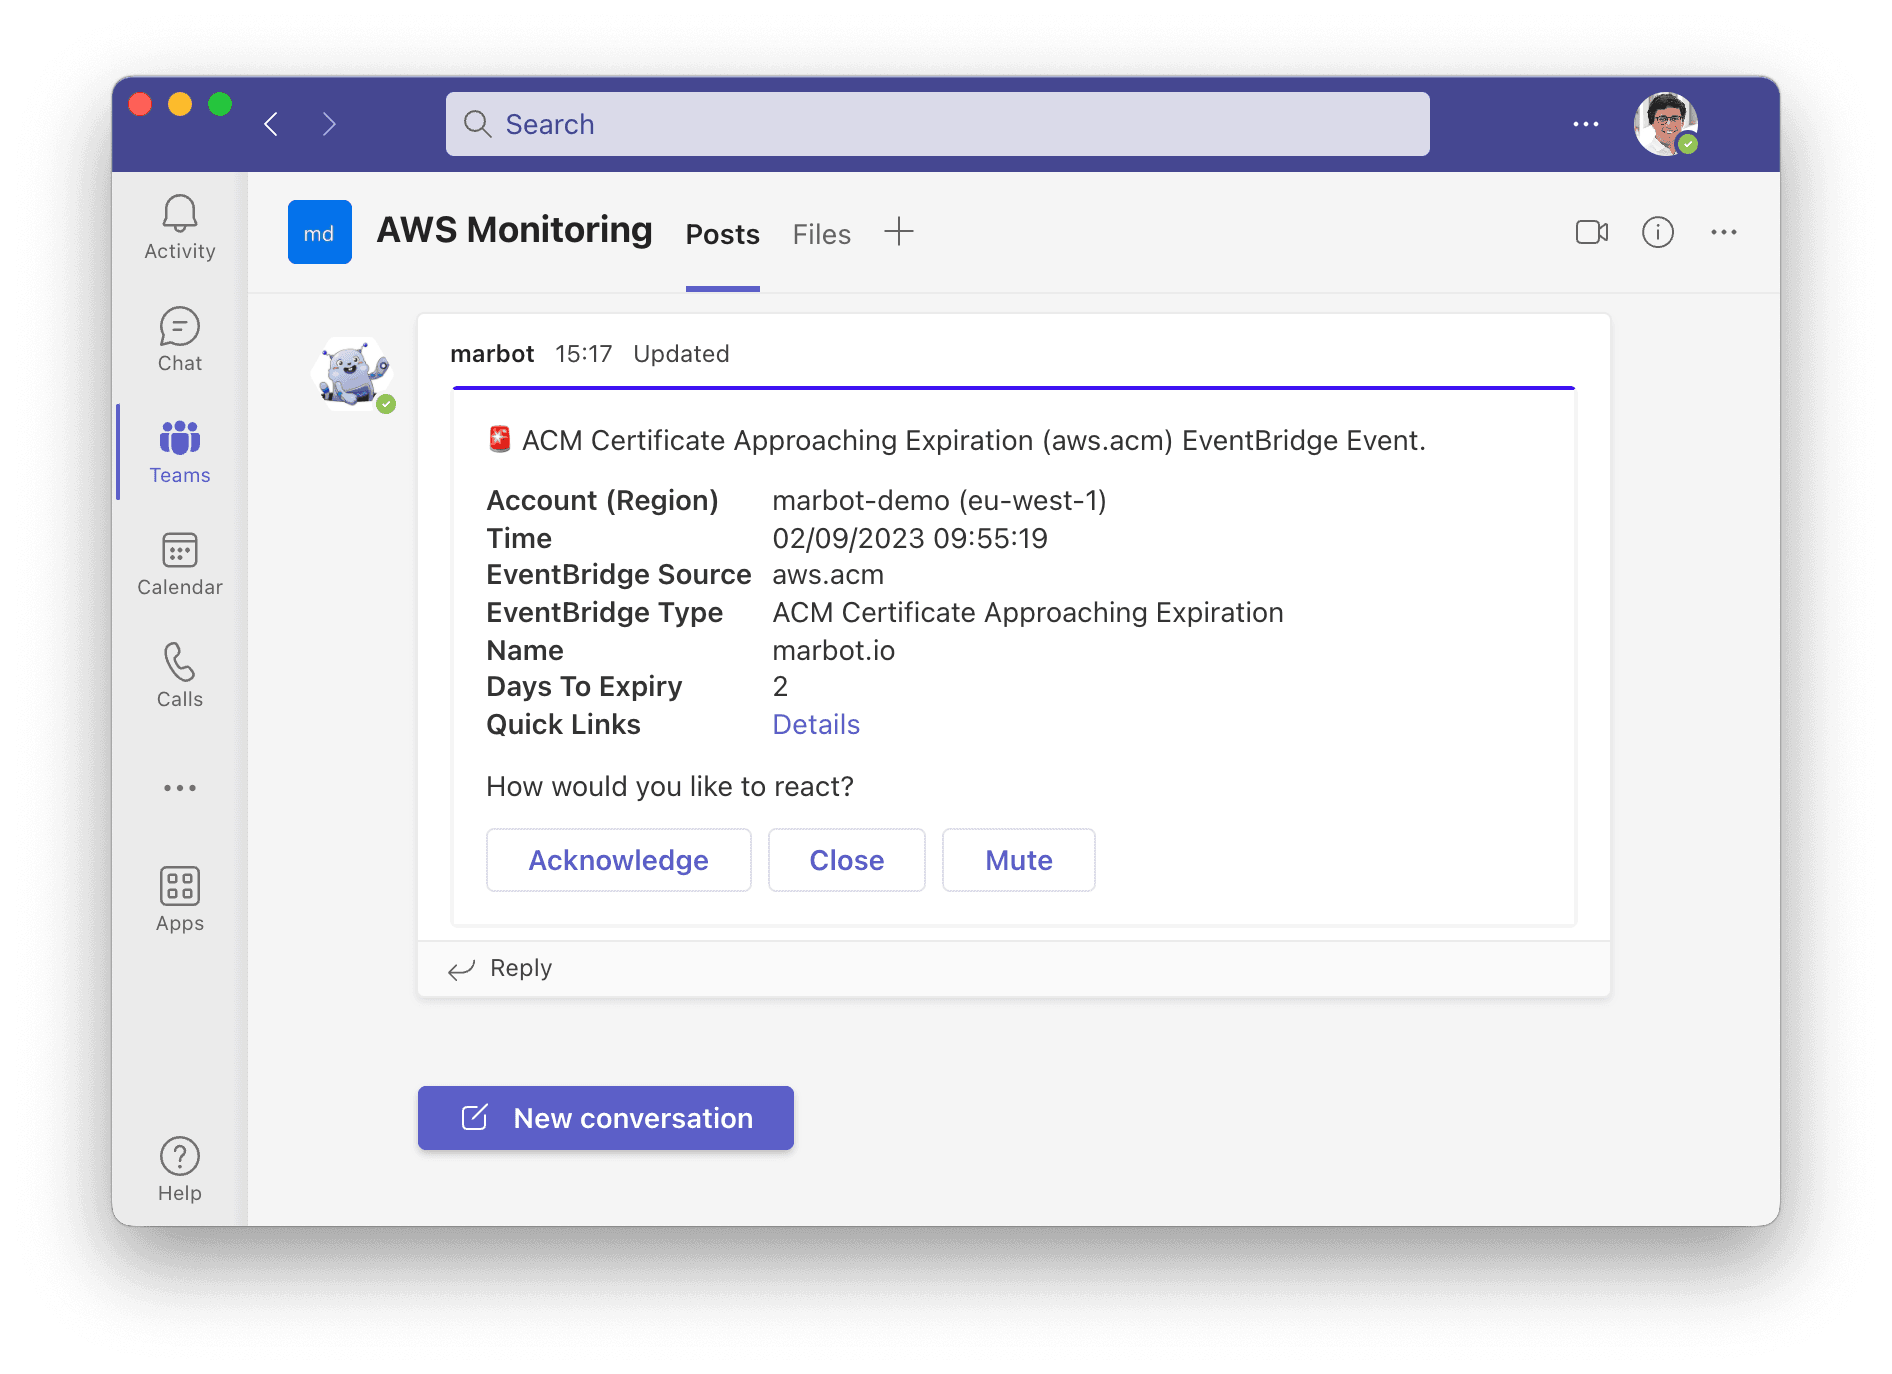
Task: Click the aws.acm source value
Action: click(828, 575)
